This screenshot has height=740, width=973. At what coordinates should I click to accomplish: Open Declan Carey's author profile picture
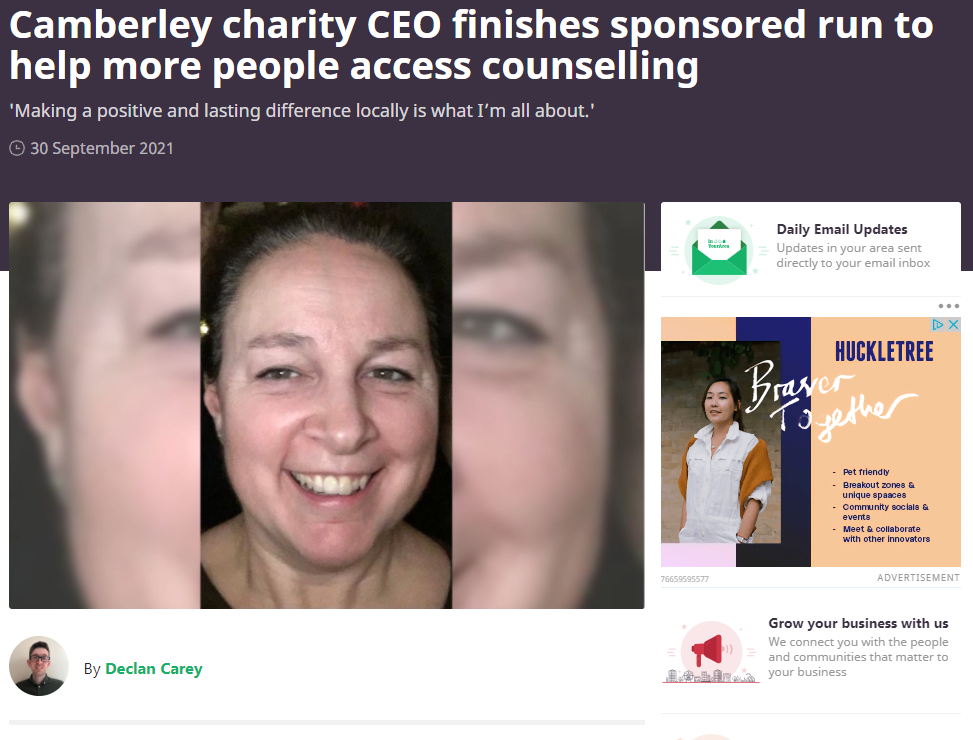click(x=38, y=666)
